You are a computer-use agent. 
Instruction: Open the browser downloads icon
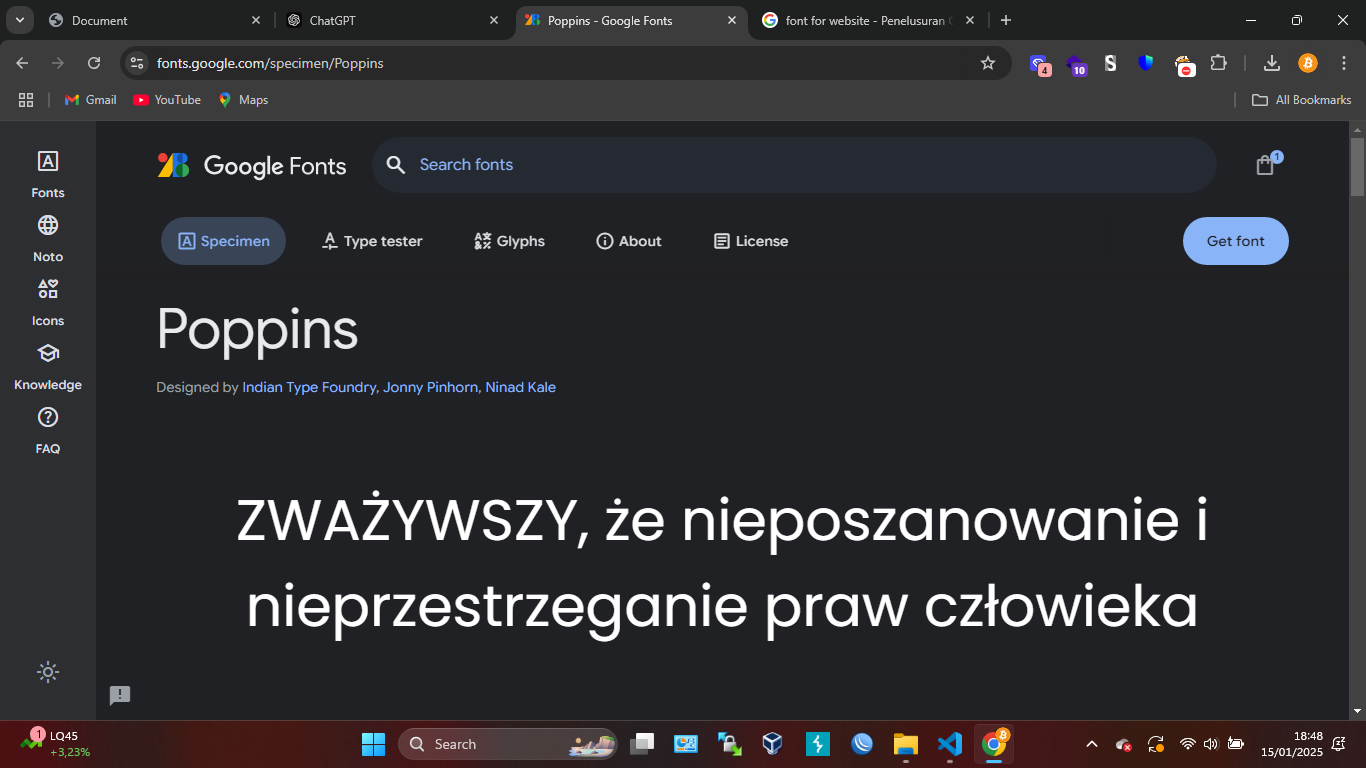click(x=1272, y=63)
